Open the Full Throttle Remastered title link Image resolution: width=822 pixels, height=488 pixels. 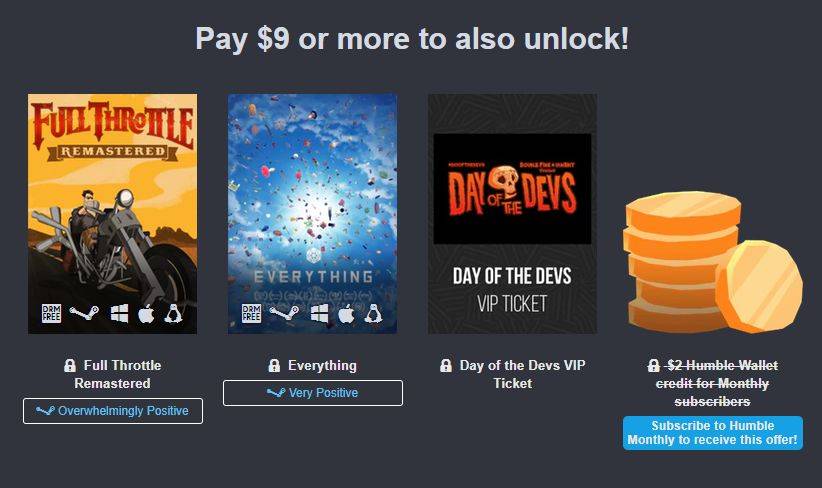(x=117, y=374)
